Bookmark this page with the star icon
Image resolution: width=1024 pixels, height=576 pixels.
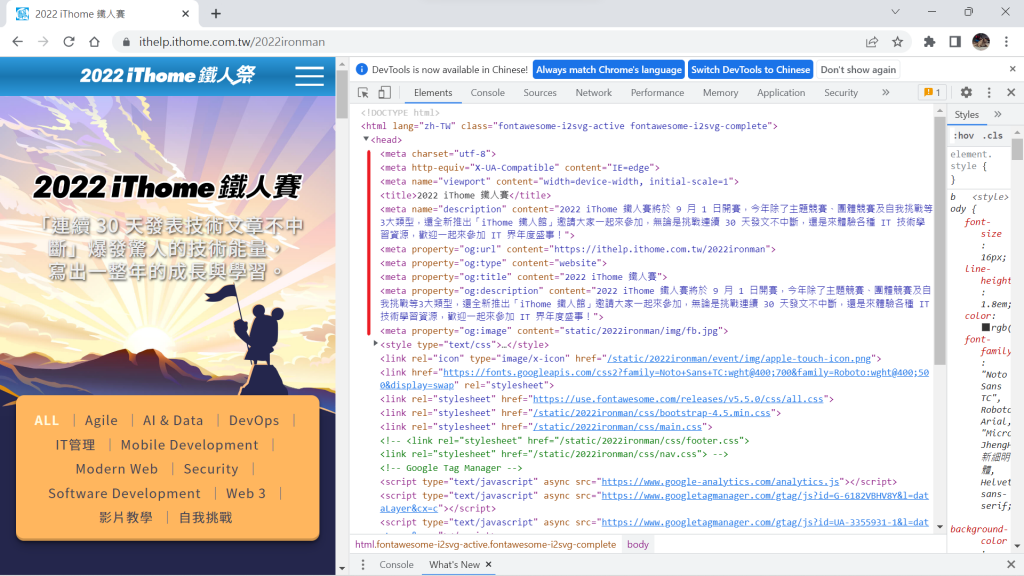(897, 42)
